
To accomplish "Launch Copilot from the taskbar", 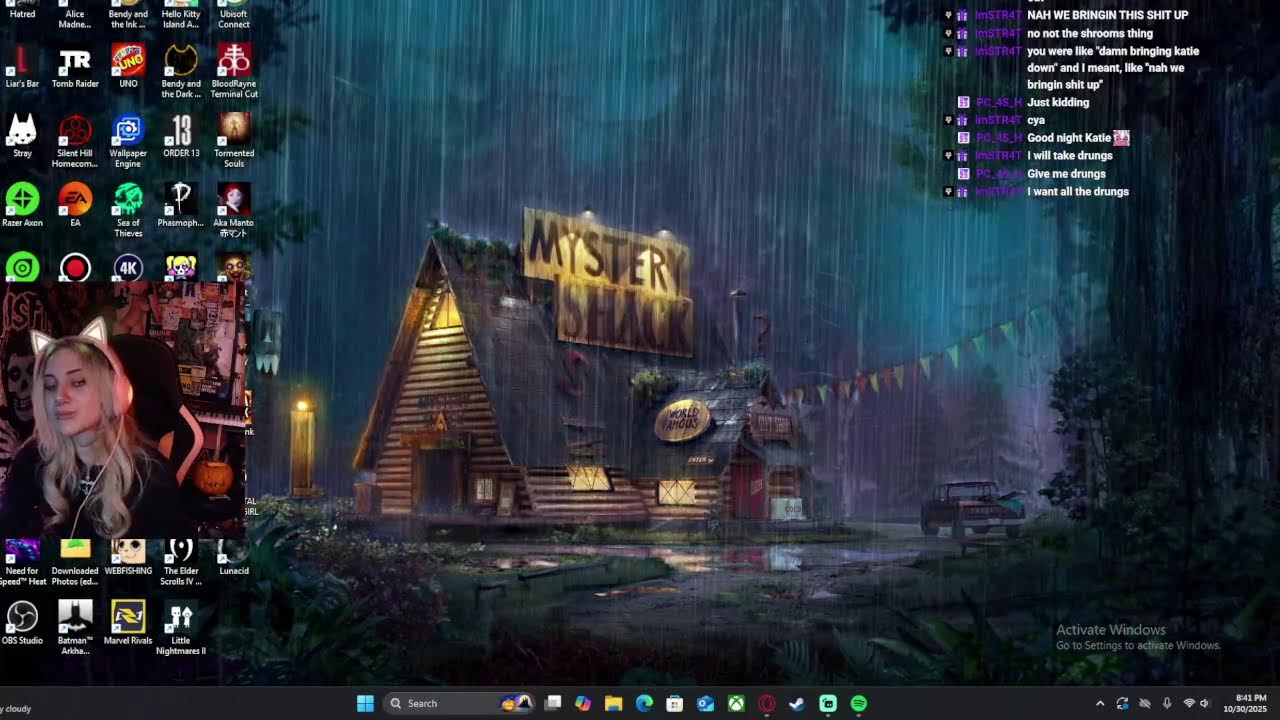I will 583,703.
